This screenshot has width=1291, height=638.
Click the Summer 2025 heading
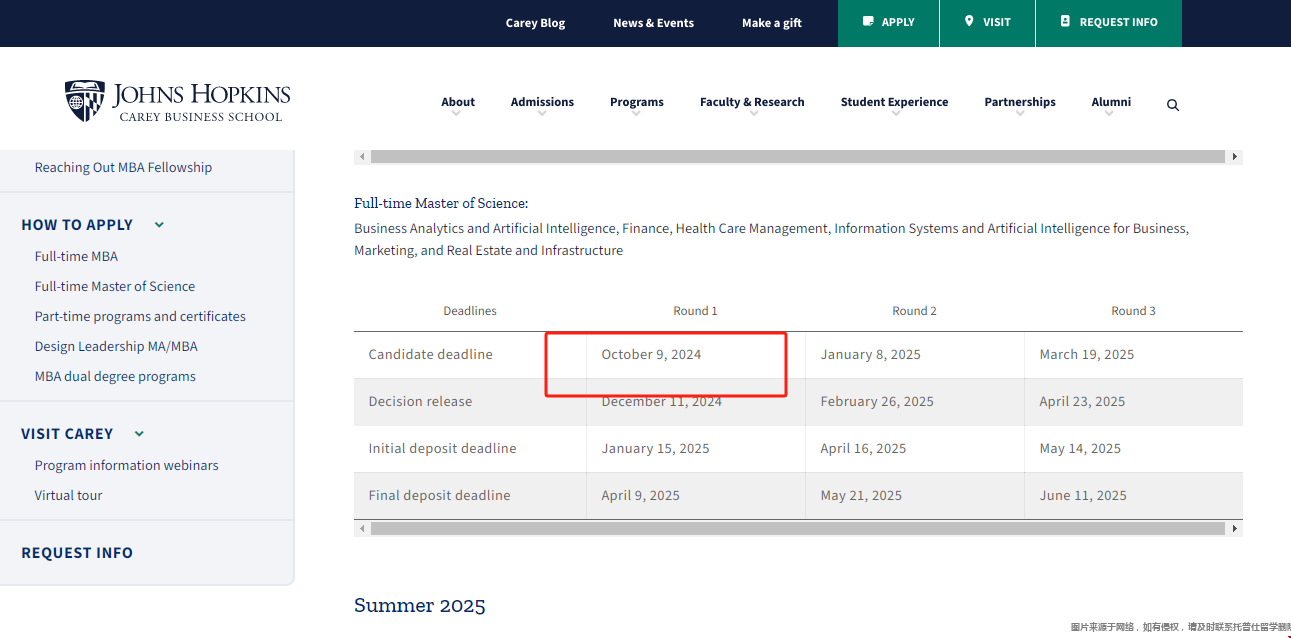(x=420, y=606)
